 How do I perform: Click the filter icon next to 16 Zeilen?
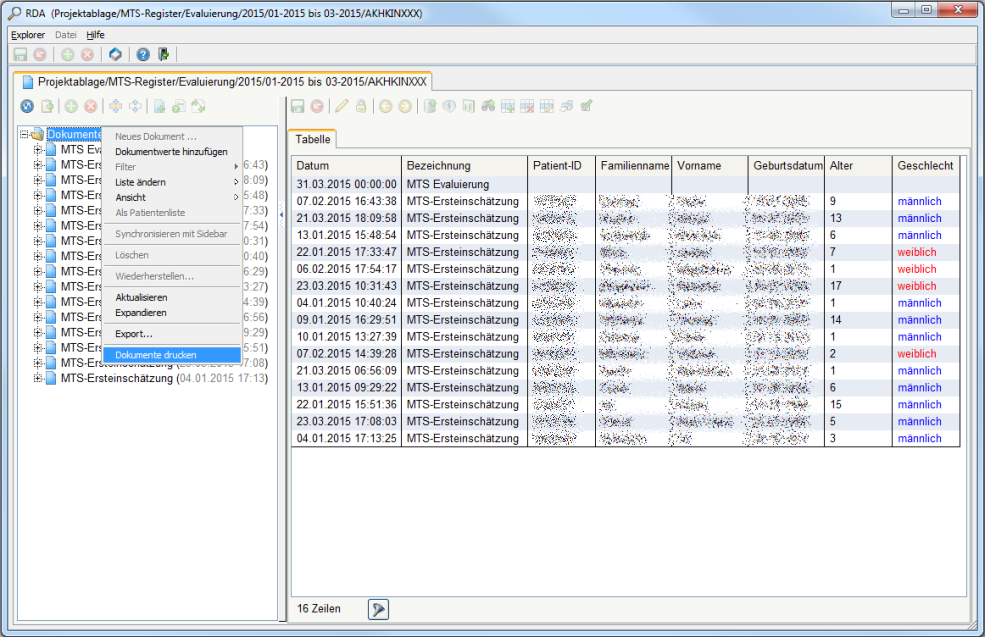point(378,609)
